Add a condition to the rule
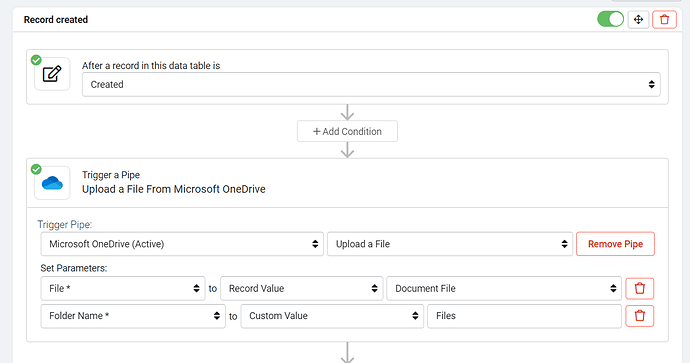This screenshot has width=690, height=363. [x=347, y=131]
